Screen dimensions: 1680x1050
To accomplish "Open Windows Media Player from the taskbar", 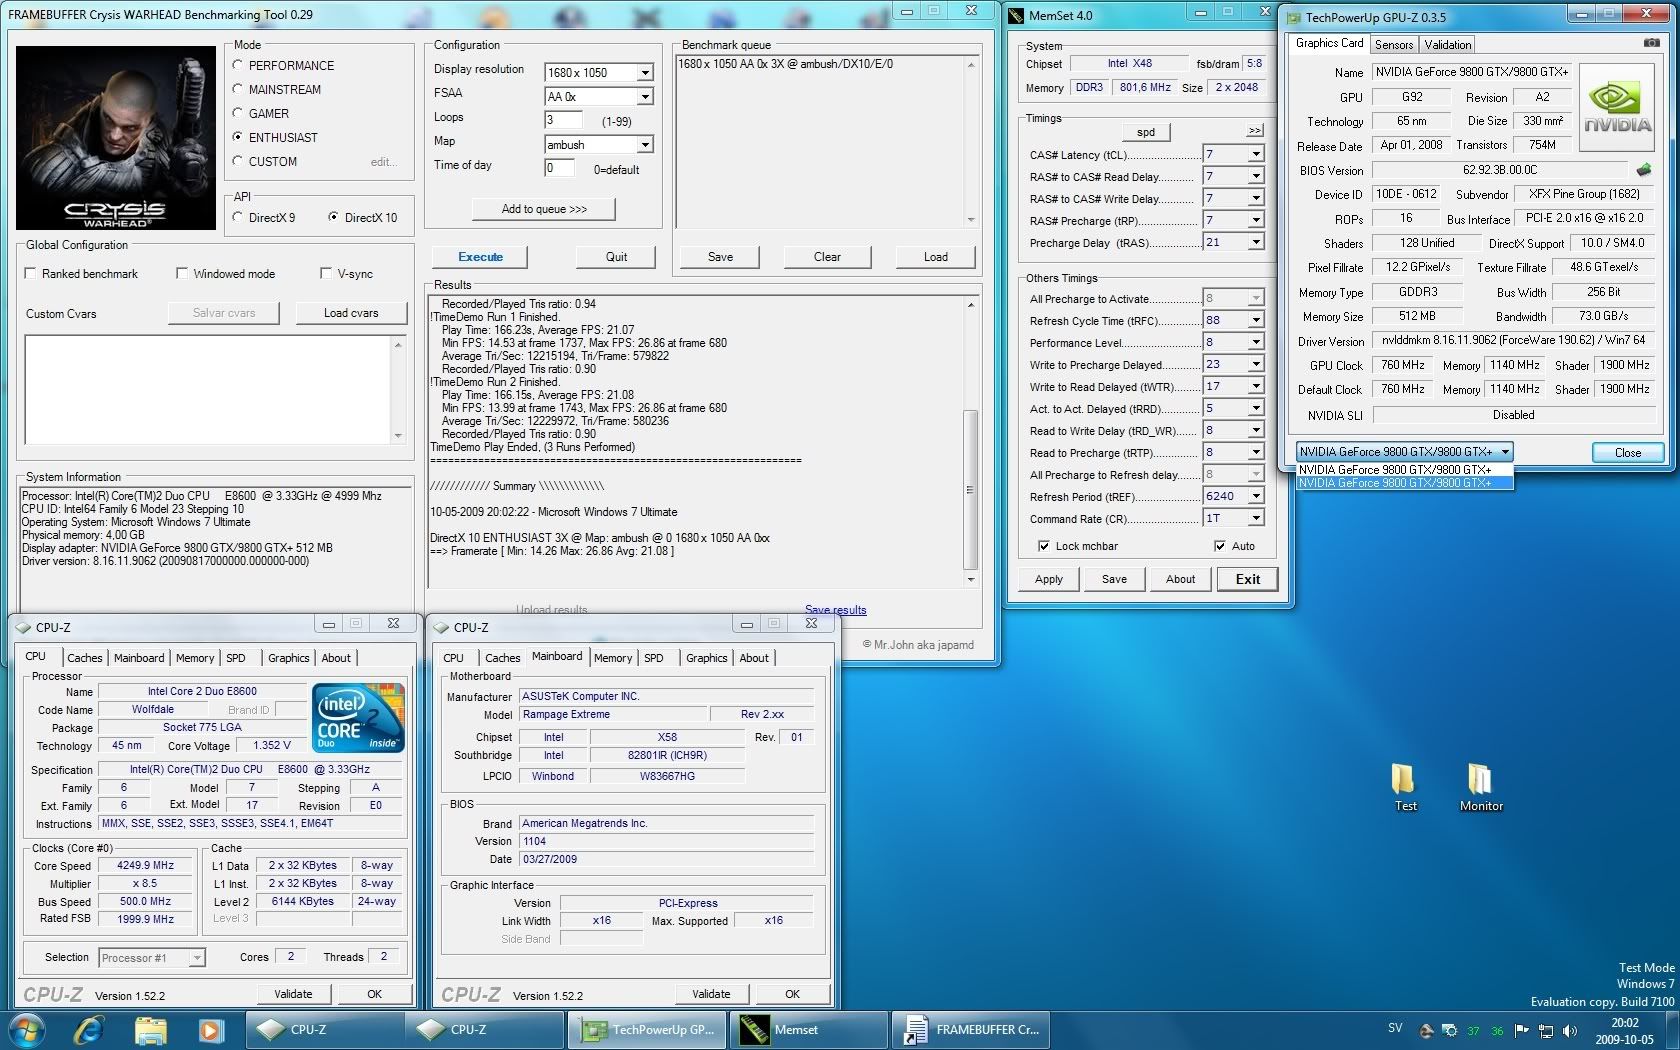I will pyautogui.click(x=210, y=1029).
